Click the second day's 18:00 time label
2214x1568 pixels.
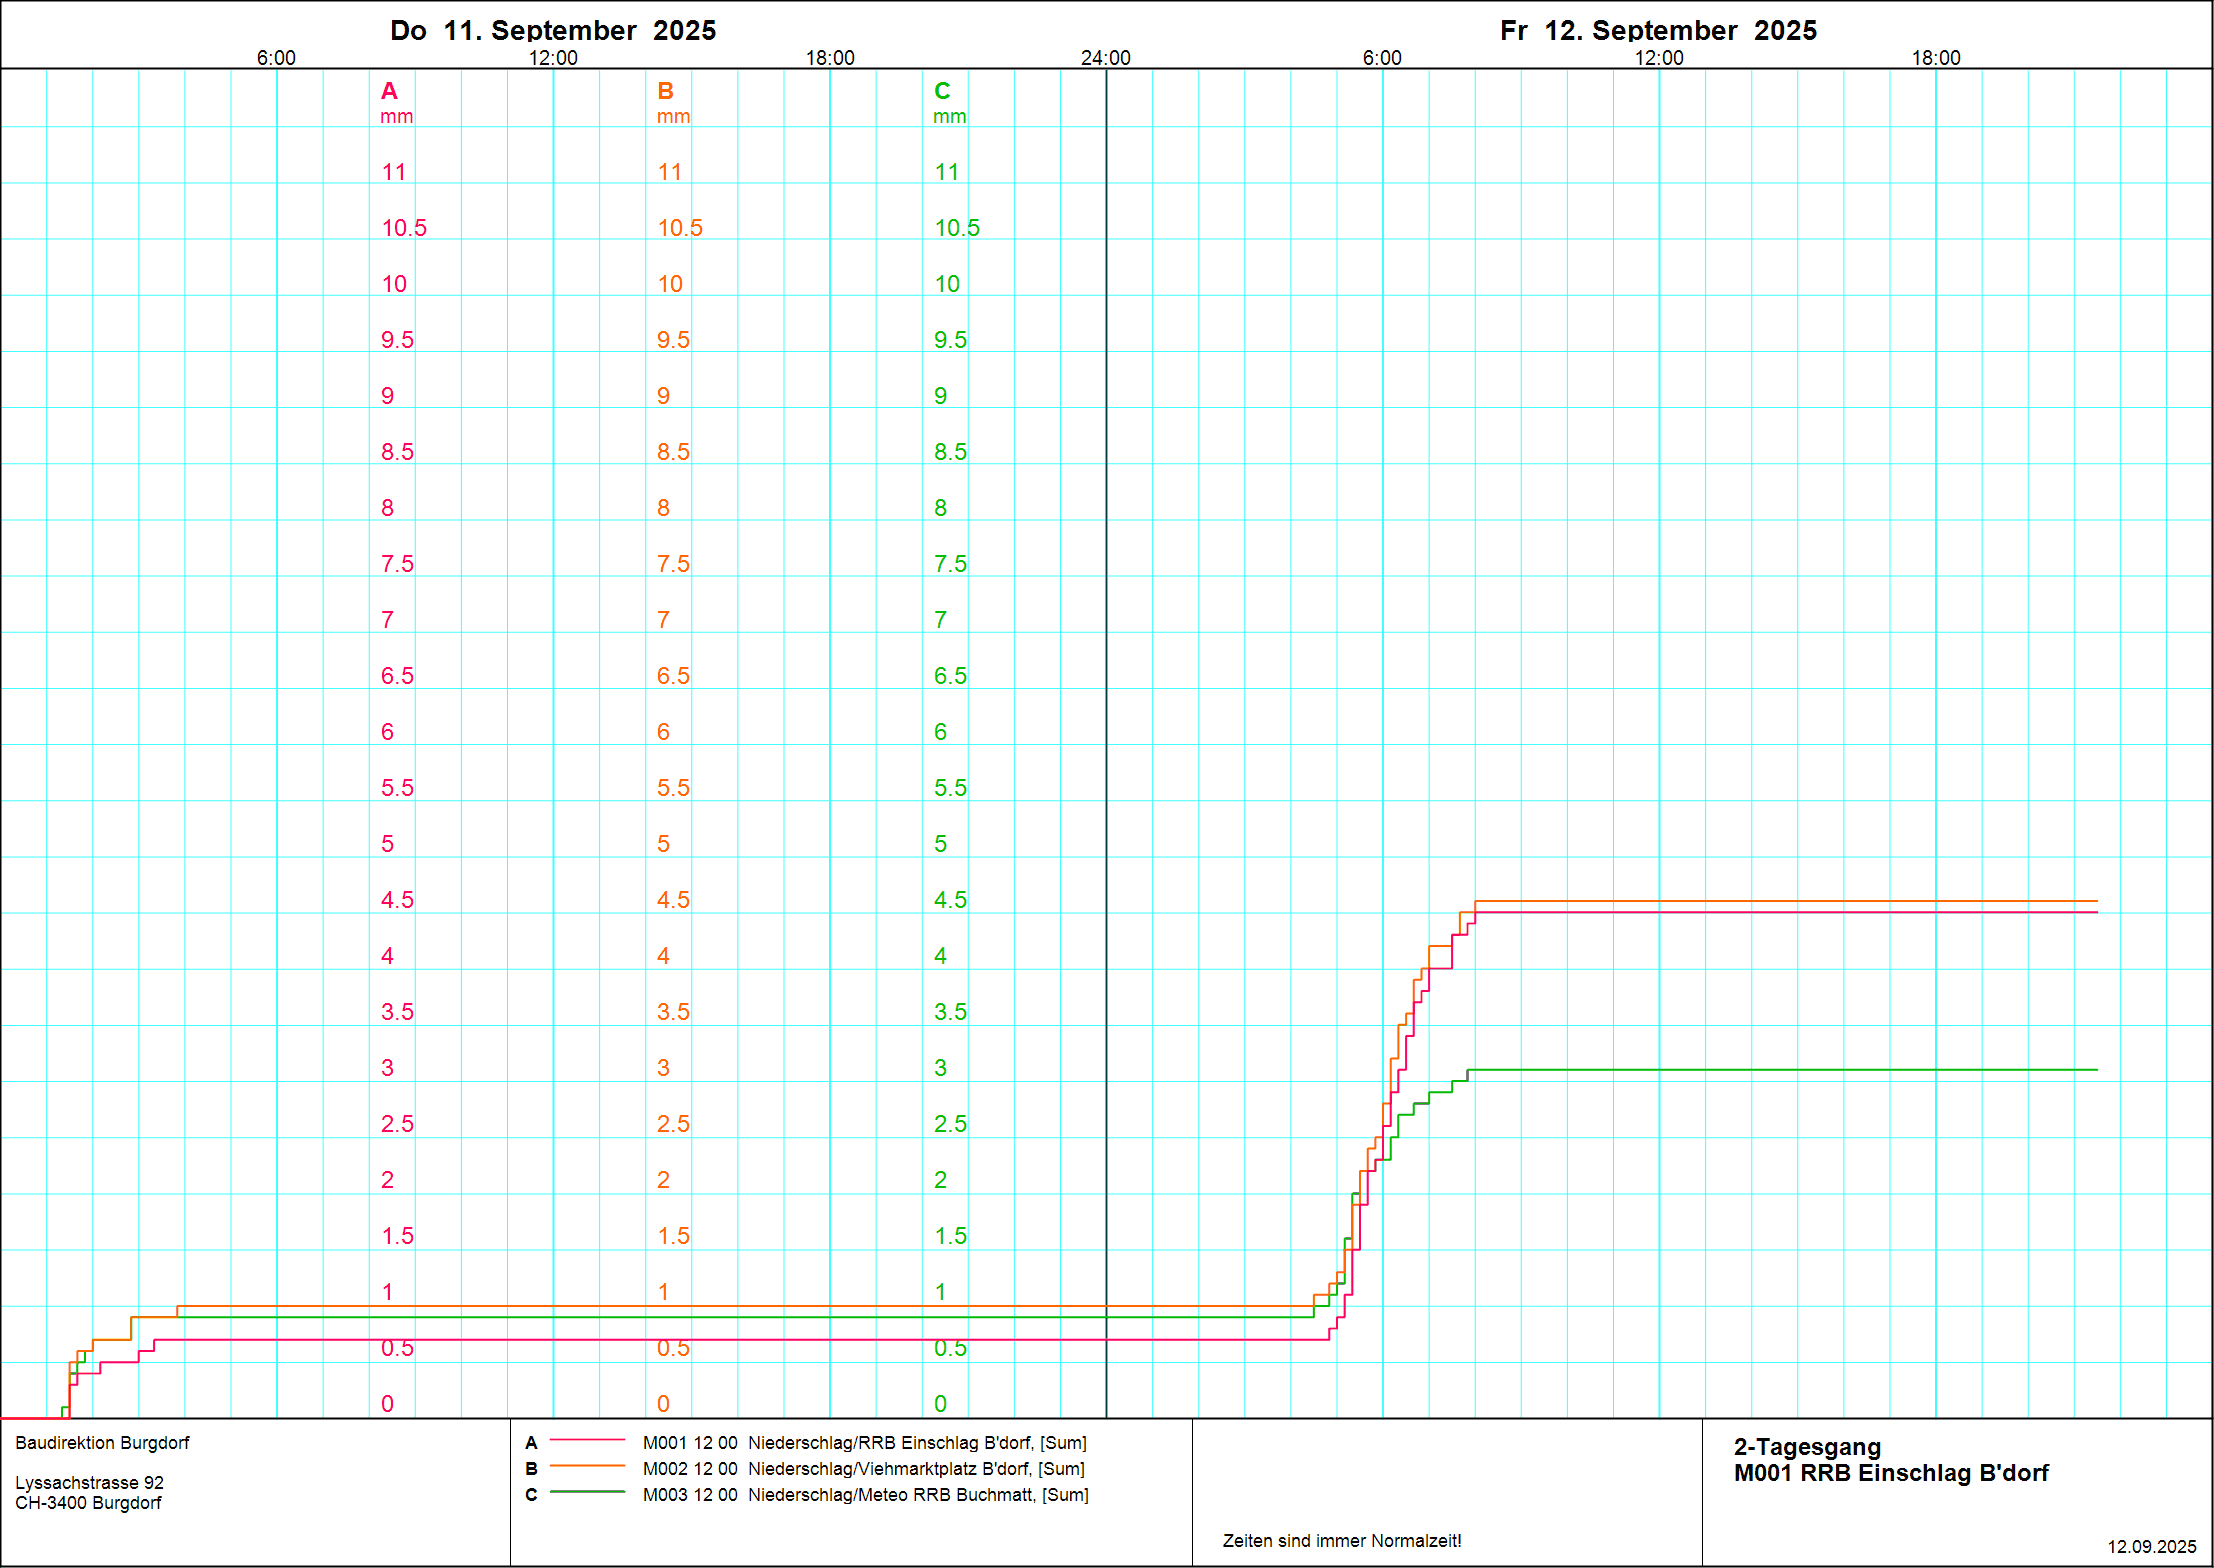tap(1936, 58)
